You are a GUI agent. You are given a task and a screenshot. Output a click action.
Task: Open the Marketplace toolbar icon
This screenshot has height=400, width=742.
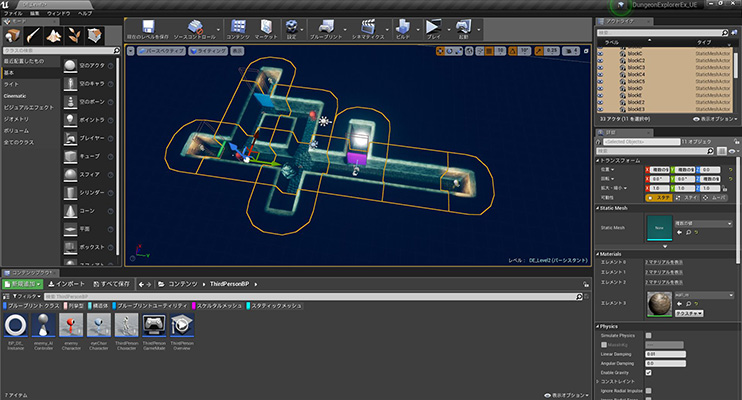point(264,27)
